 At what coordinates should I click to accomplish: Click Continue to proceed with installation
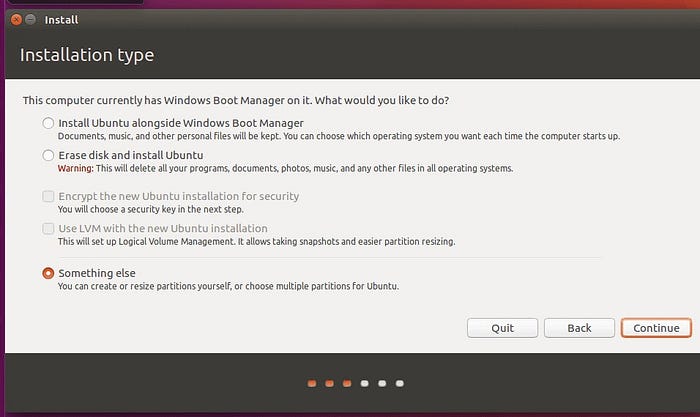[656, 328]
